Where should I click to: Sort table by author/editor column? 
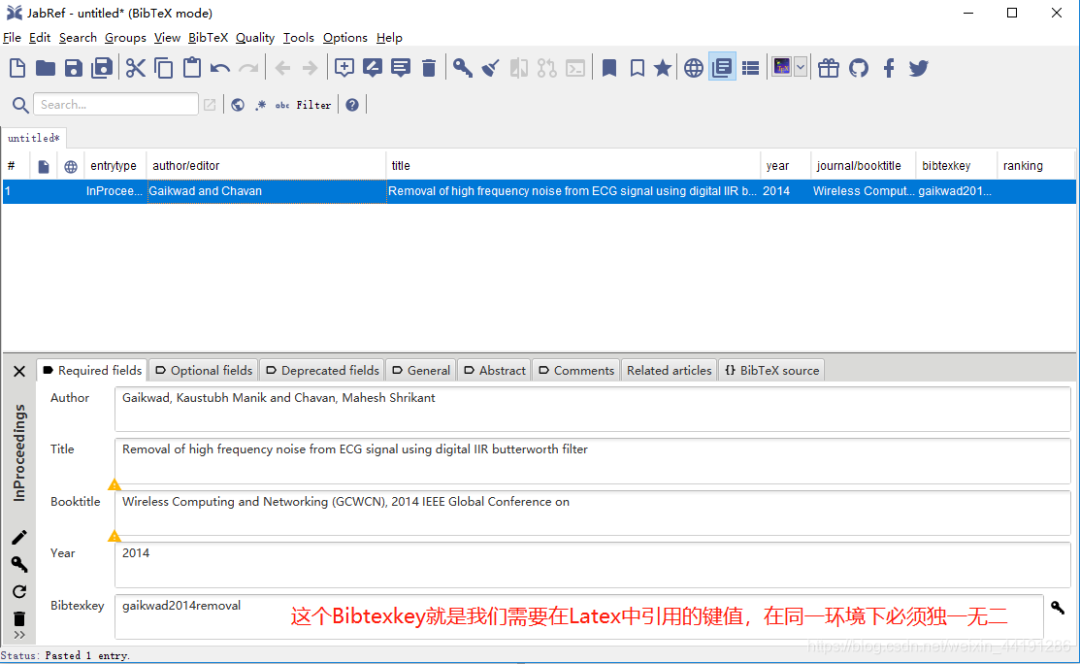266,165
